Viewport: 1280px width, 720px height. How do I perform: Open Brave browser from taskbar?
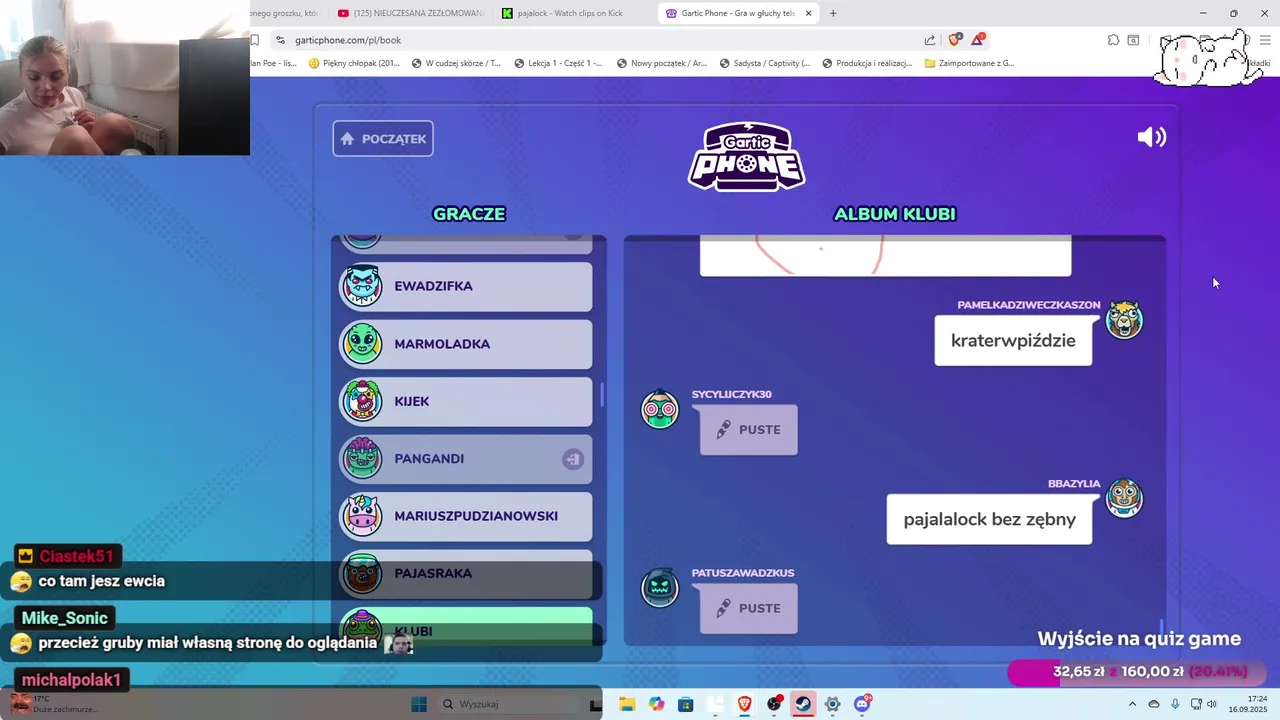click(x=744, y=704)
